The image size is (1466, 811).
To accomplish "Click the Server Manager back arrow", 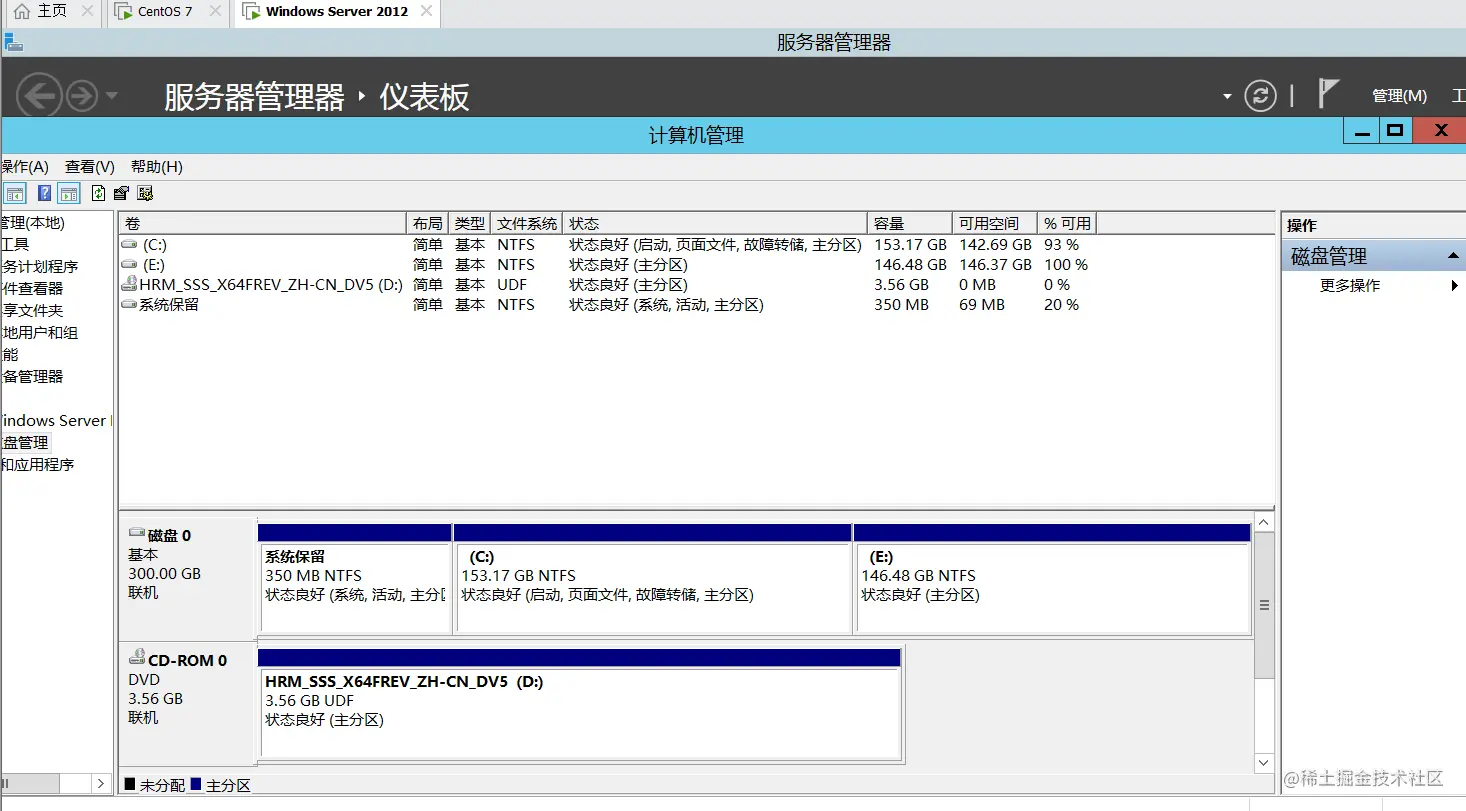I will pos(38,96).
